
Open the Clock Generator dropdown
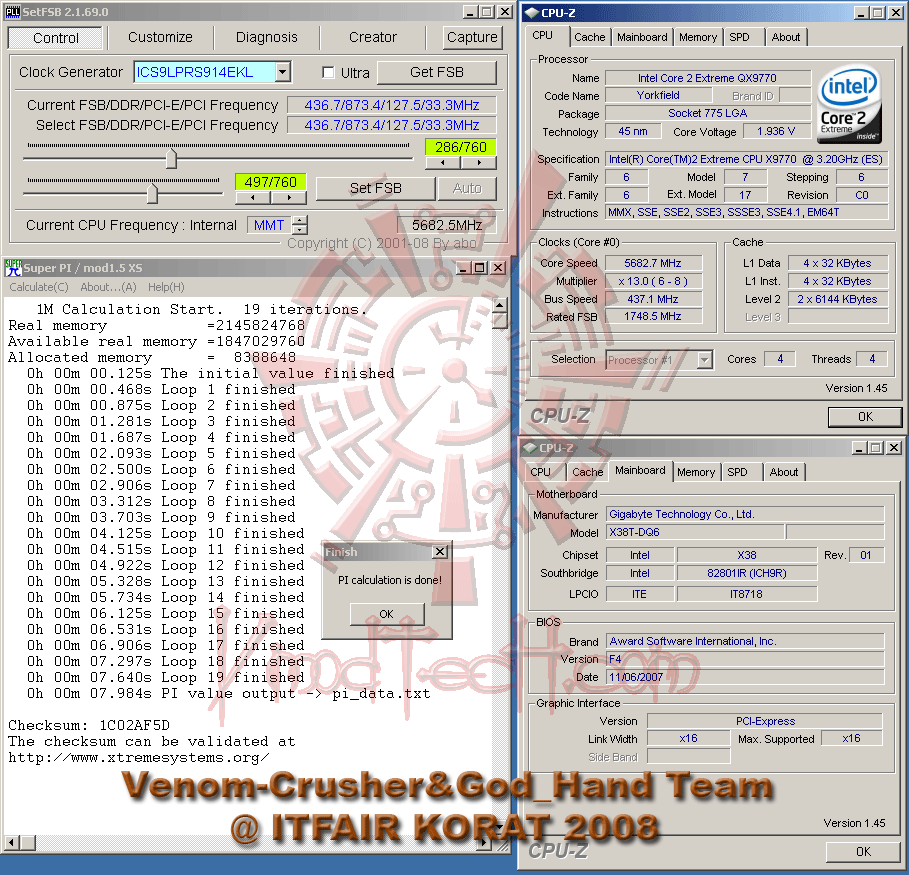point(282,72)
